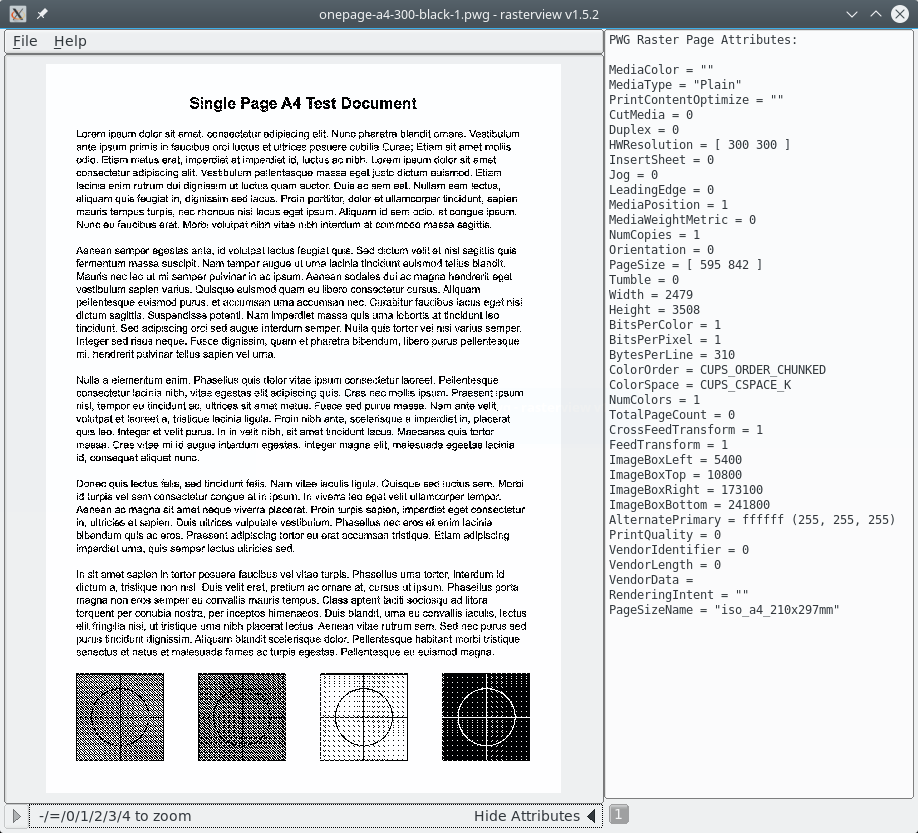
Task: Click the 'TotalPageCount = 0' line
Action: (672, 415)
